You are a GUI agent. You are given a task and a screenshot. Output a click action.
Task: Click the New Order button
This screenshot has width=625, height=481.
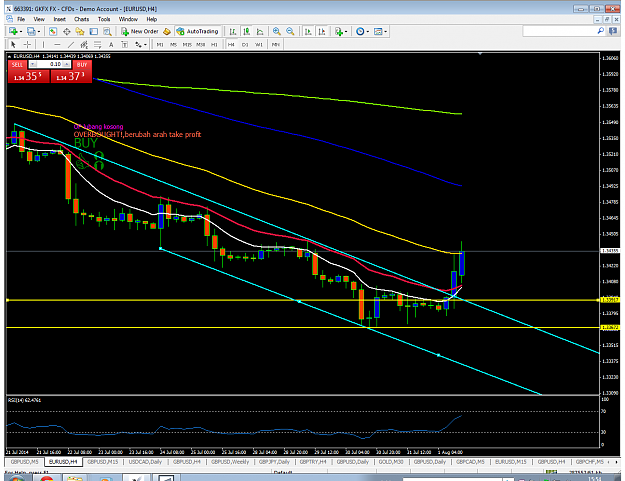[x=140, y=31]
